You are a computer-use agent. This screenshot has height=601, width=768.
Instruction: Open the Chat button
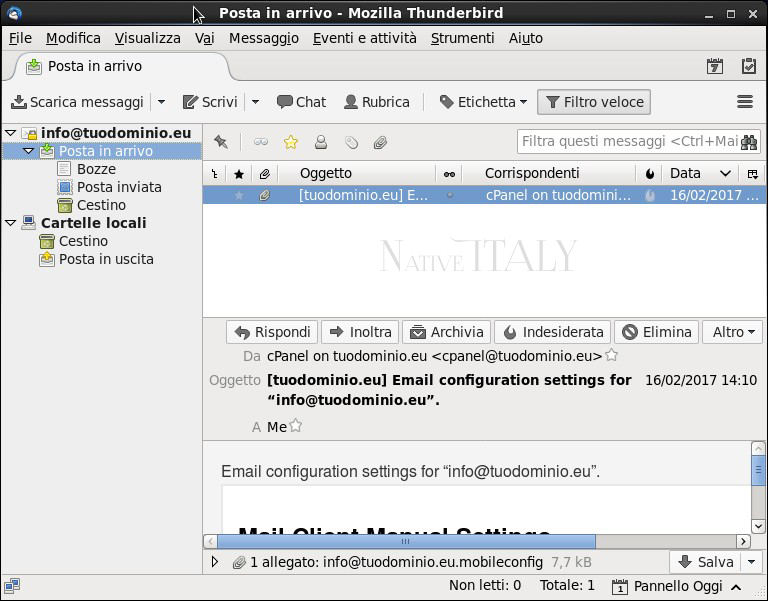click(301, 102)
